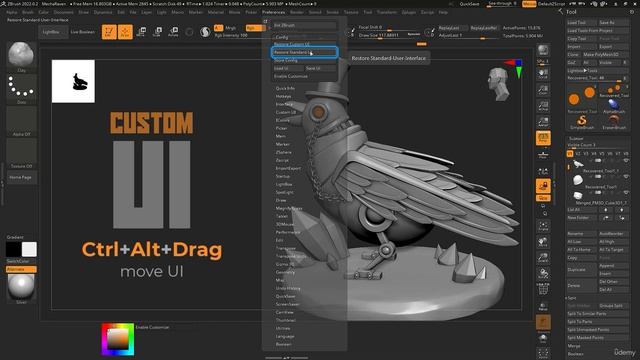Viewport: 640px width, 360px height.
Task: Toggle the orange Local symmetry lock button
Action: 543,186
